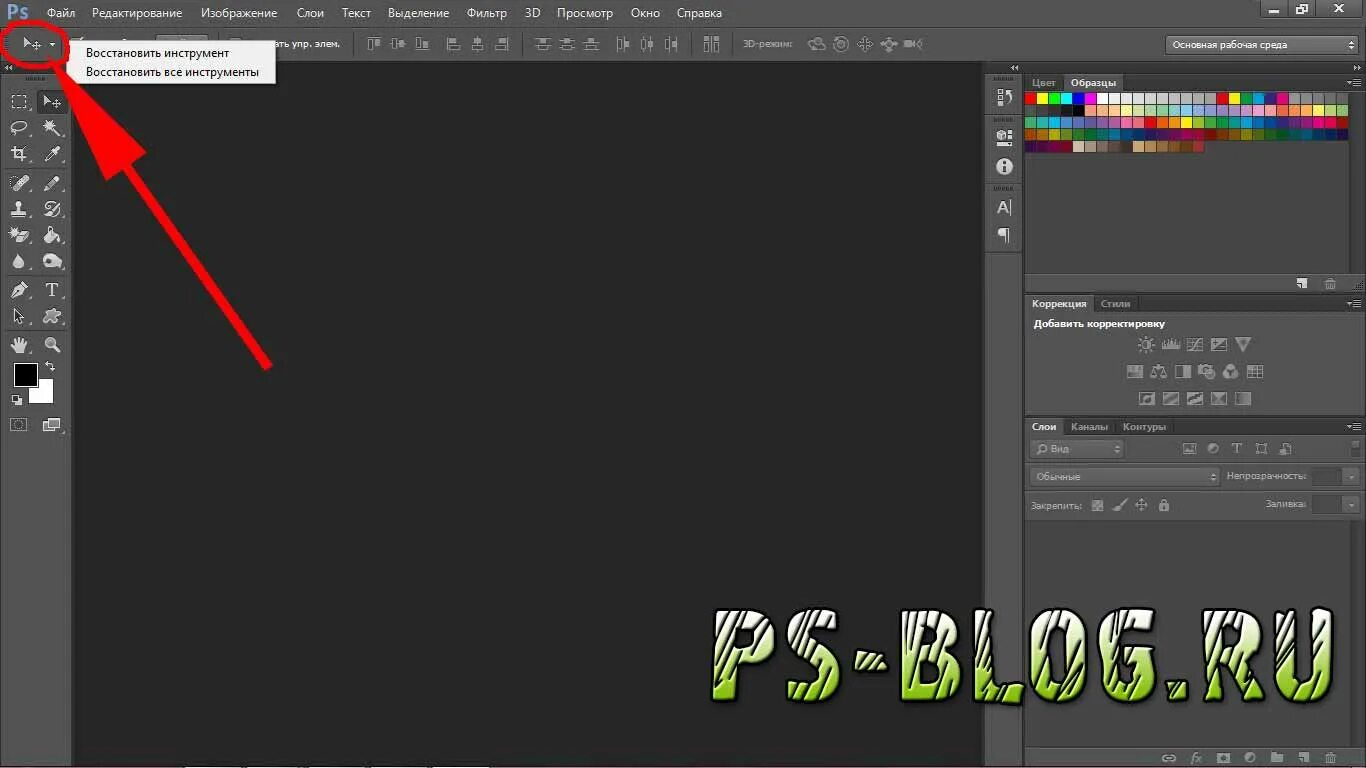Open the Fill dropdown arrow

coord(1351,504)
